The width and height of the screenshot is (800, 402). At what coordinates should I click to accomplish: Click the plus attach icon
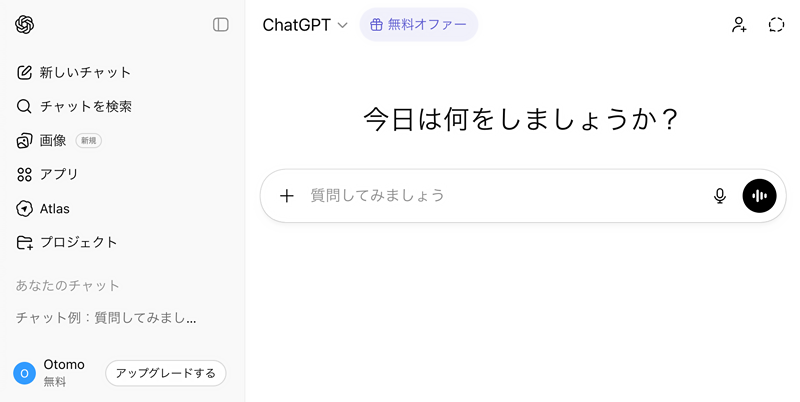tap(287, 196)
